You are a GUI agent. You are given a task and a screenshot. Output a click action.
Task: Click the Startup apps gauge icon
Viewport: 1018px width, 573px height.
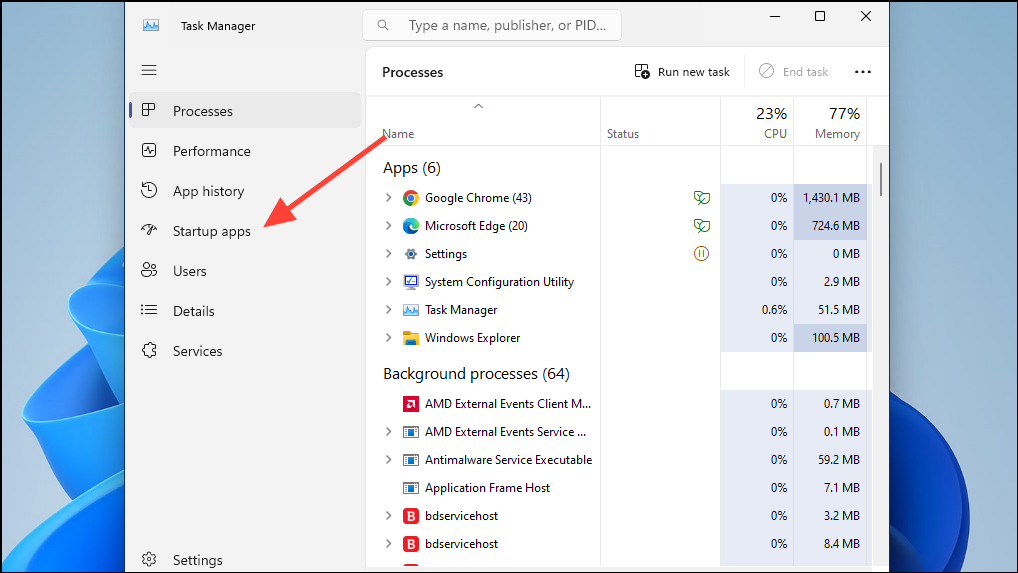point(149,230)
